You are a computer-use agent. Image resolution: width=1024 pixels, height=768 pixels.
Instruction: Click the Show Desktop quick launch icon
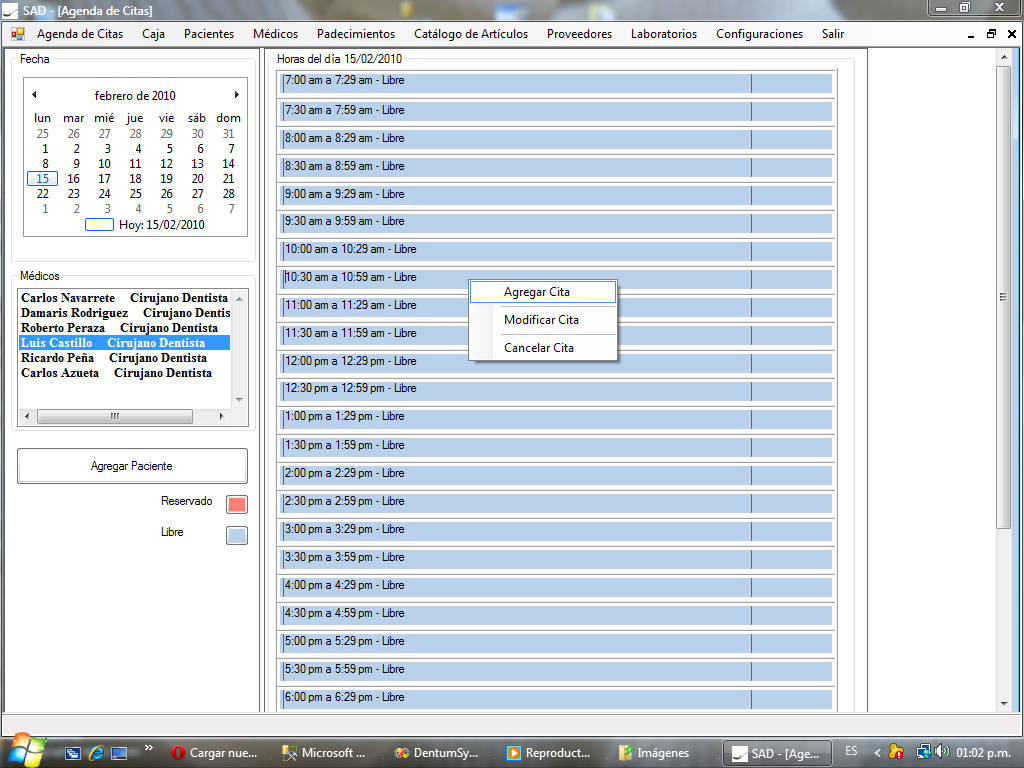(x=73, y=753)
